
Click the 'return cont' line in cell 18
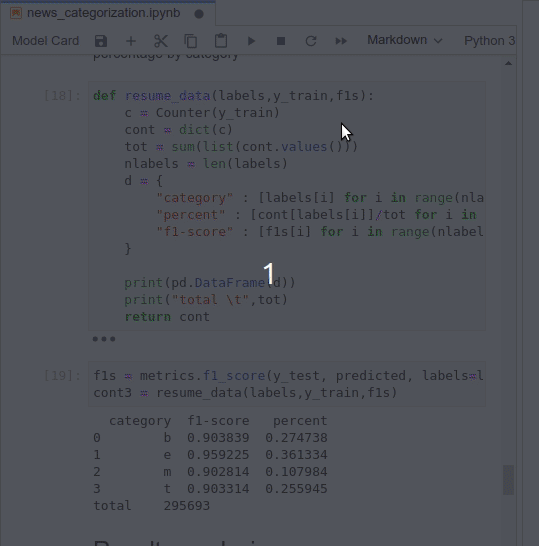(x=167, y=317)
